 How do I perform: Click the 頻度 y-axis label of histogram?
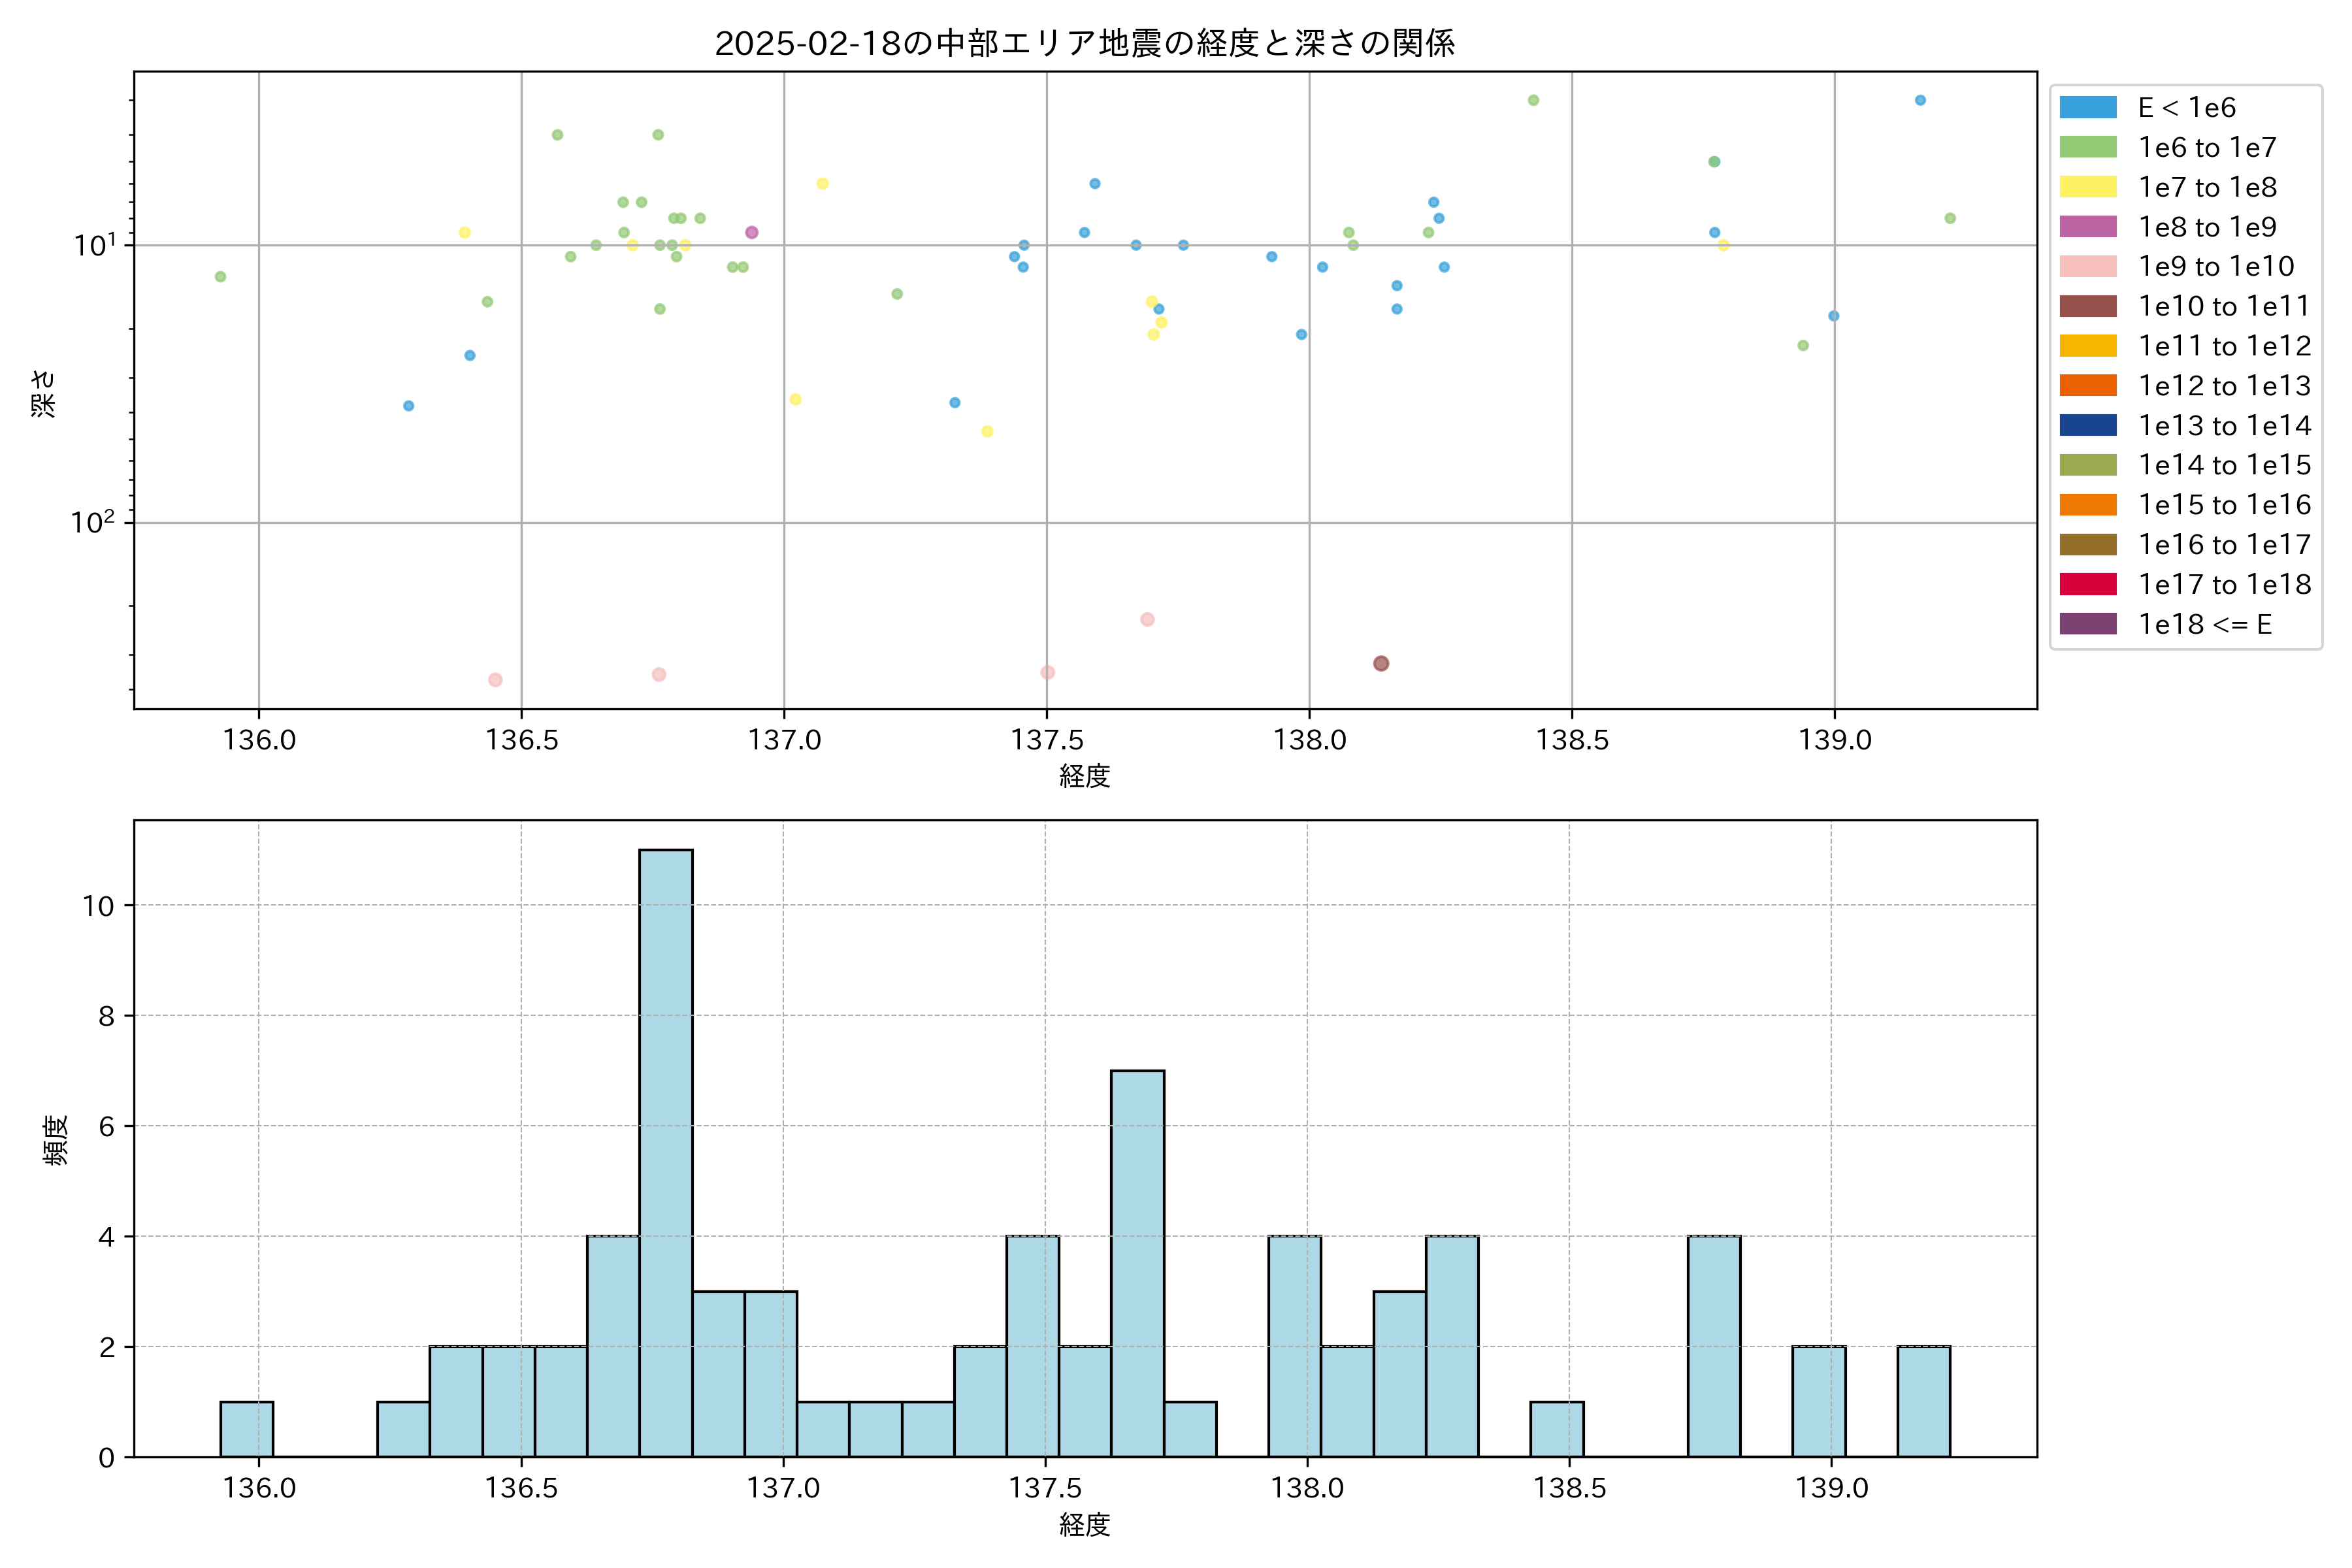pos(56,1140)
